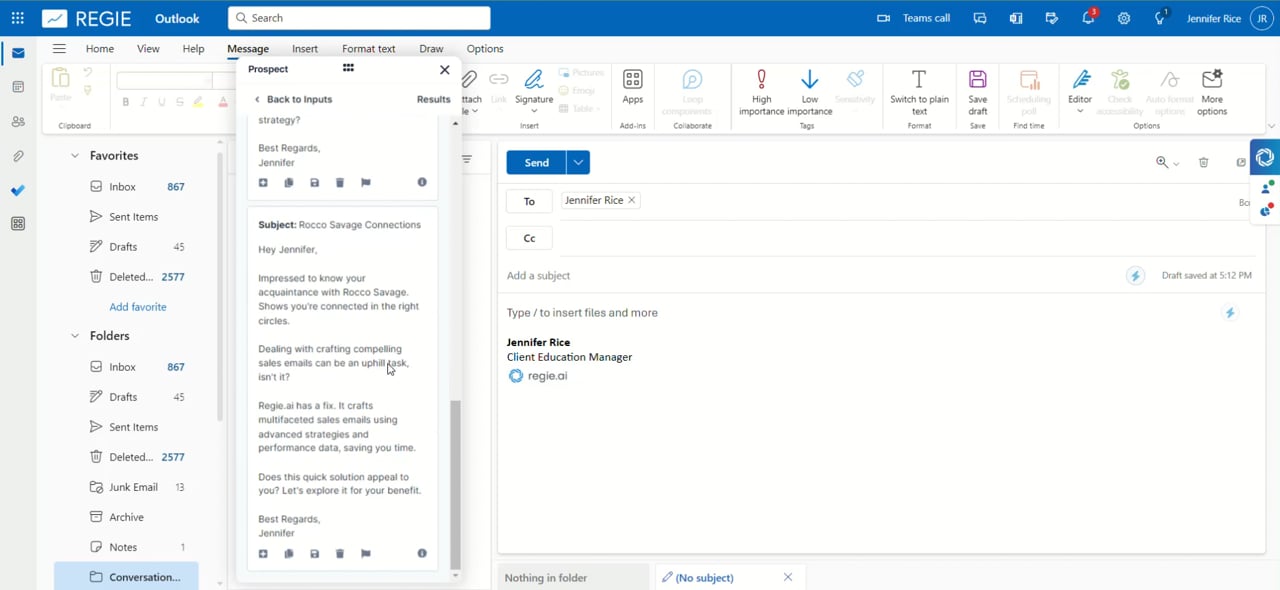The height and width of the screenshot is (590, 1280).
Task: Open the notifications bell
Action: coord(1088,18)
